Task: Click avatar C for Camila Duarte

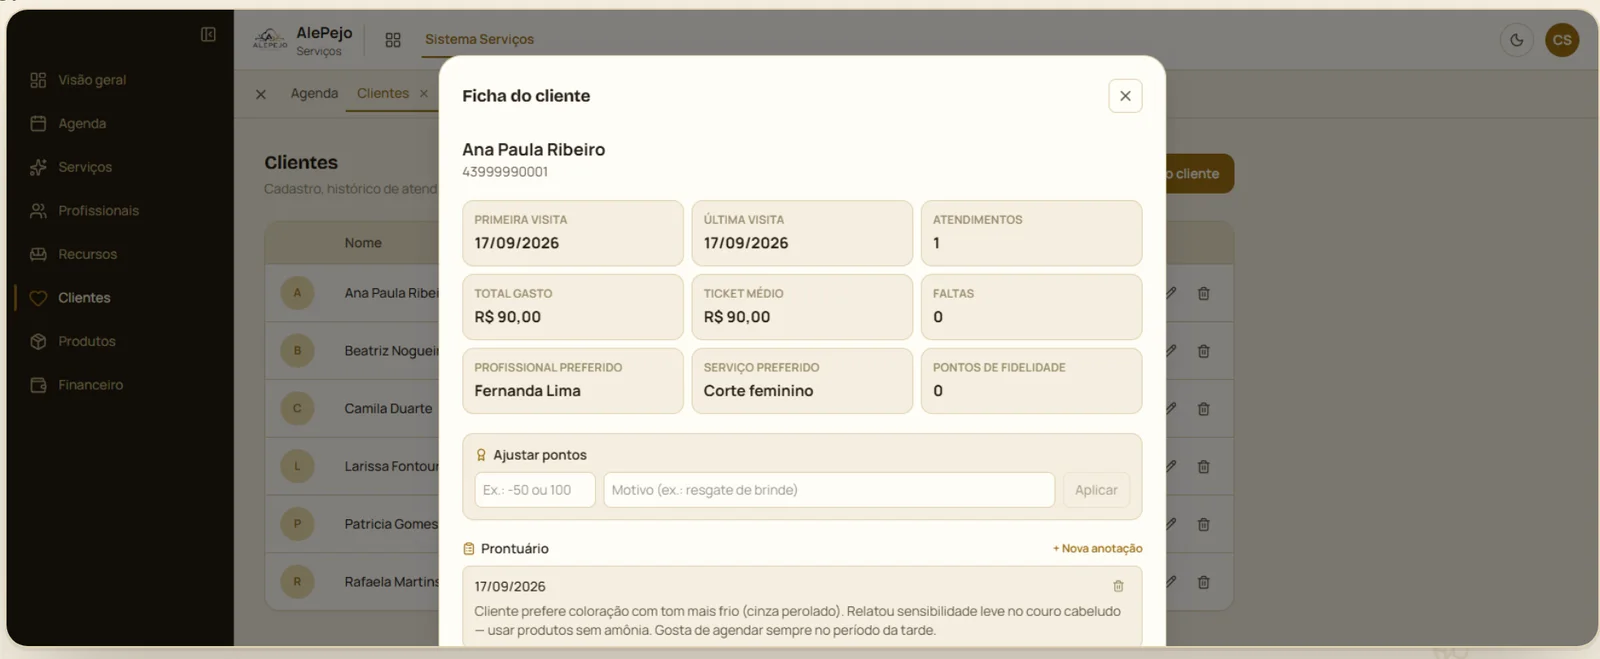Action: coord(297,408)
